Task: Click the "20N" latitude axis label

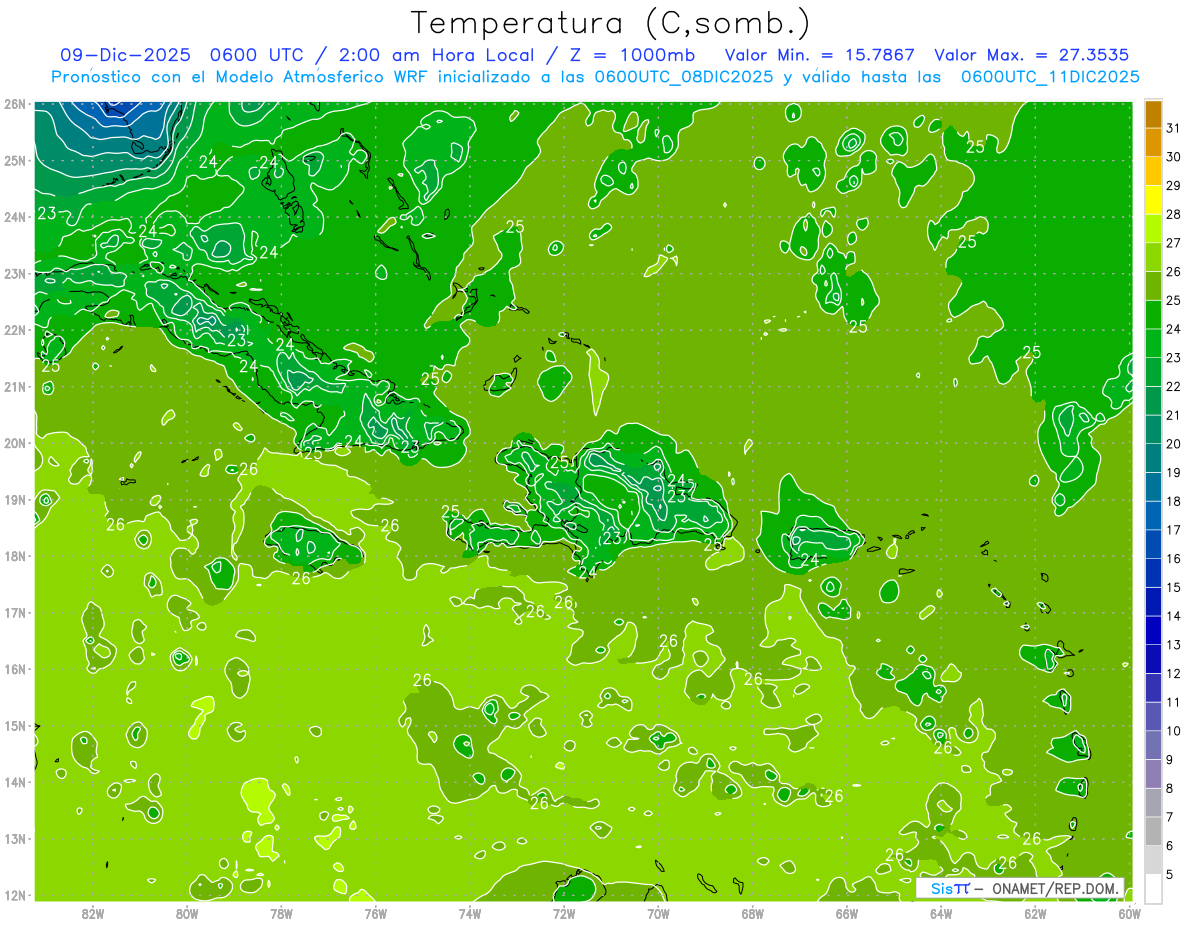Action: tap(15, 443)
